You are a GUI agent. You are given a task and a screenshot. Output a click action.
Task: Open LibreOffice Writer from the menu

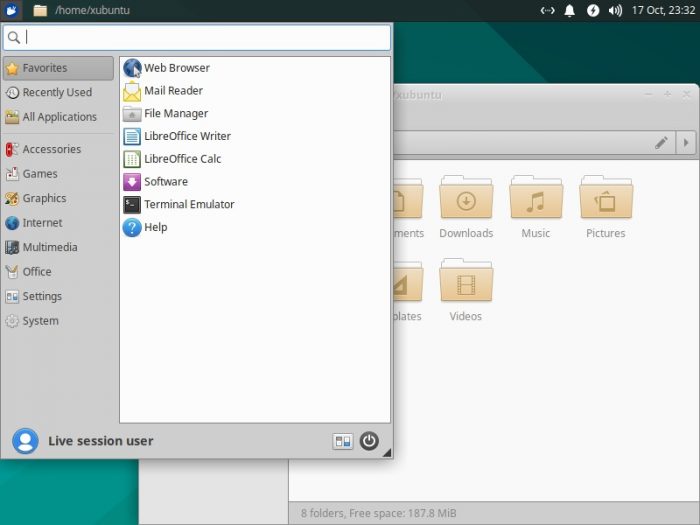pos(187,136)
